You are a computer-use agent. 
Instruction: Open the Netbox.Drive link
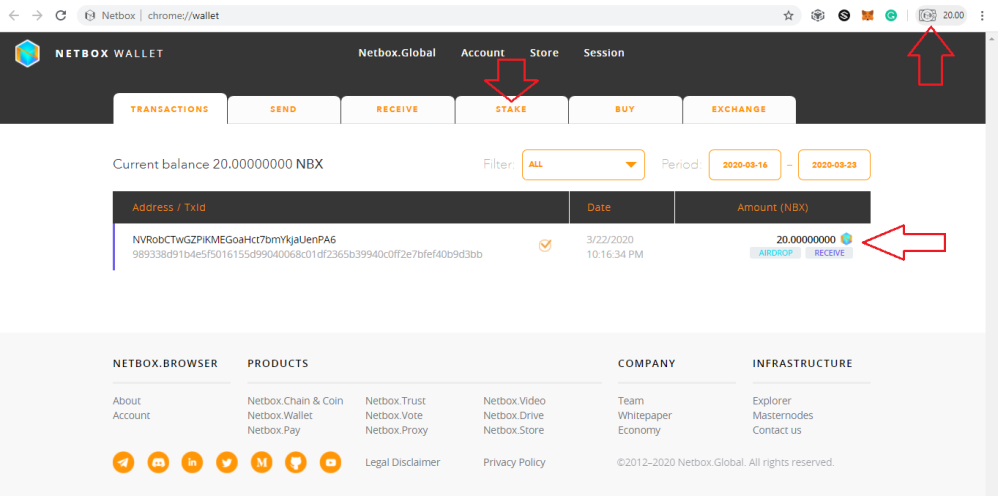514,415
